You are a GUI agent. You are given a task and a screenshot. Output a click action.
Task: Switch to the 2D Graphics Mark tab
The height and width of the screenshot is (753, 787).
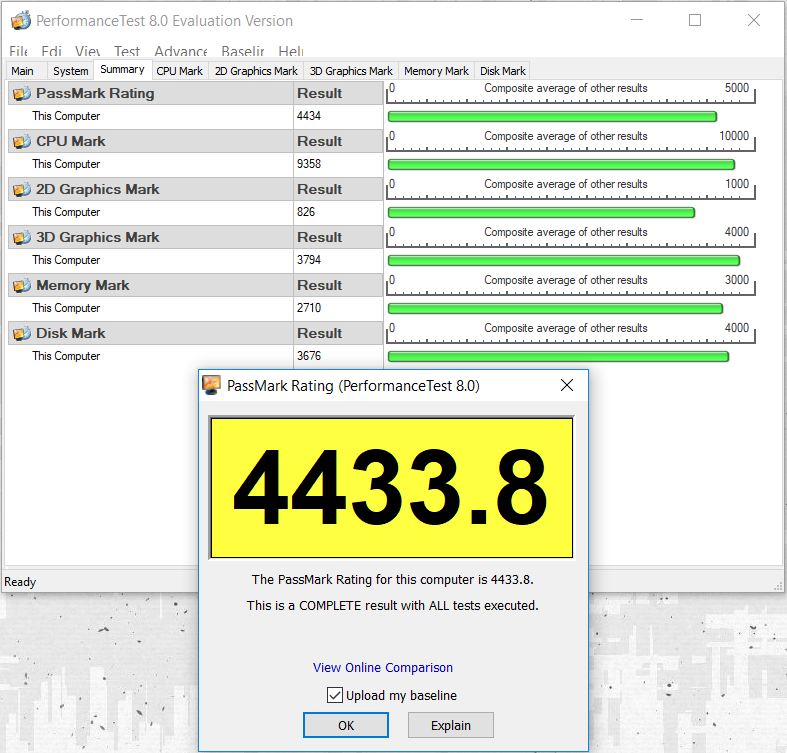tap(256, 71)
